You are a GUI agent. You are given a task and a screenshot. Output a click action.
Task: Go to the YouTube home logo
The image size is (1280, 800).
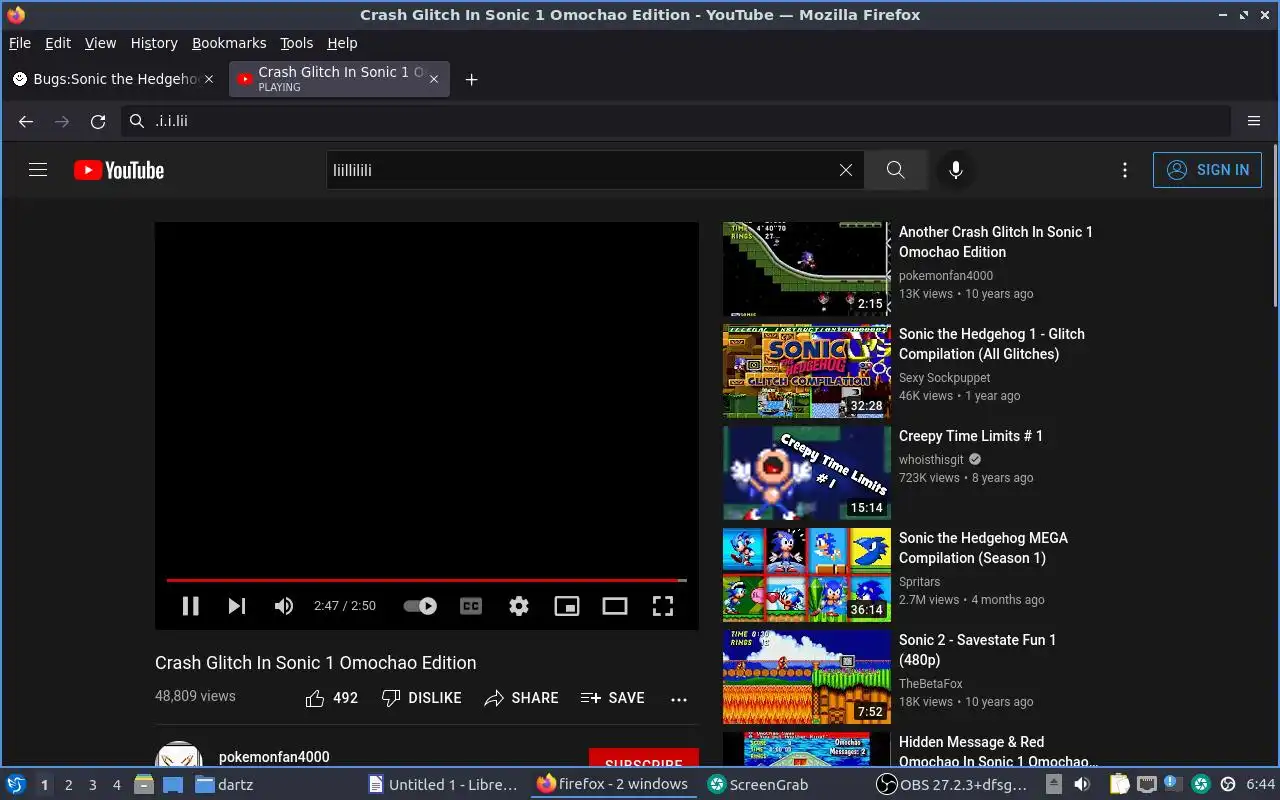pos(119,170)
